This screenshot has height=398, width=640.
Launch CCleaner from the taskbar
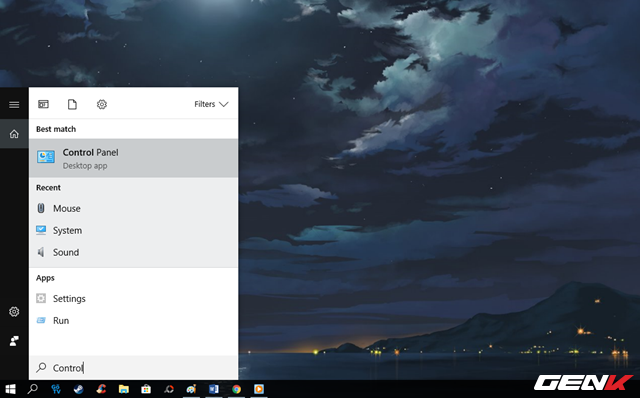pyautogui.click(x=101, y=389)
